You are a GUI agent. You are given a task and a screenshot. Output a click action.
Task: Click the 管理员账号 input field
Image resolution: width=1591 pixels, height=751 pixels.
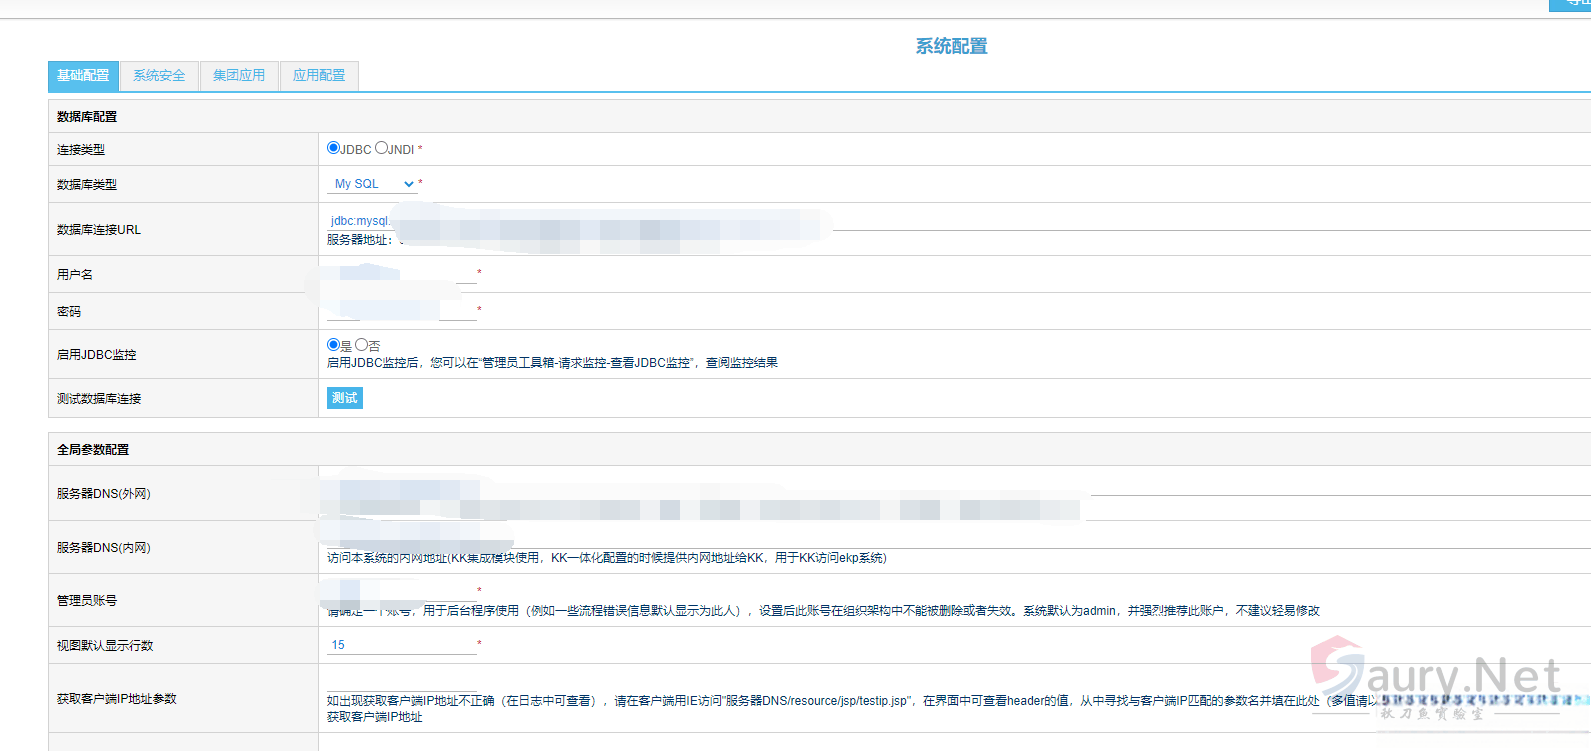[x=402, y=591]
